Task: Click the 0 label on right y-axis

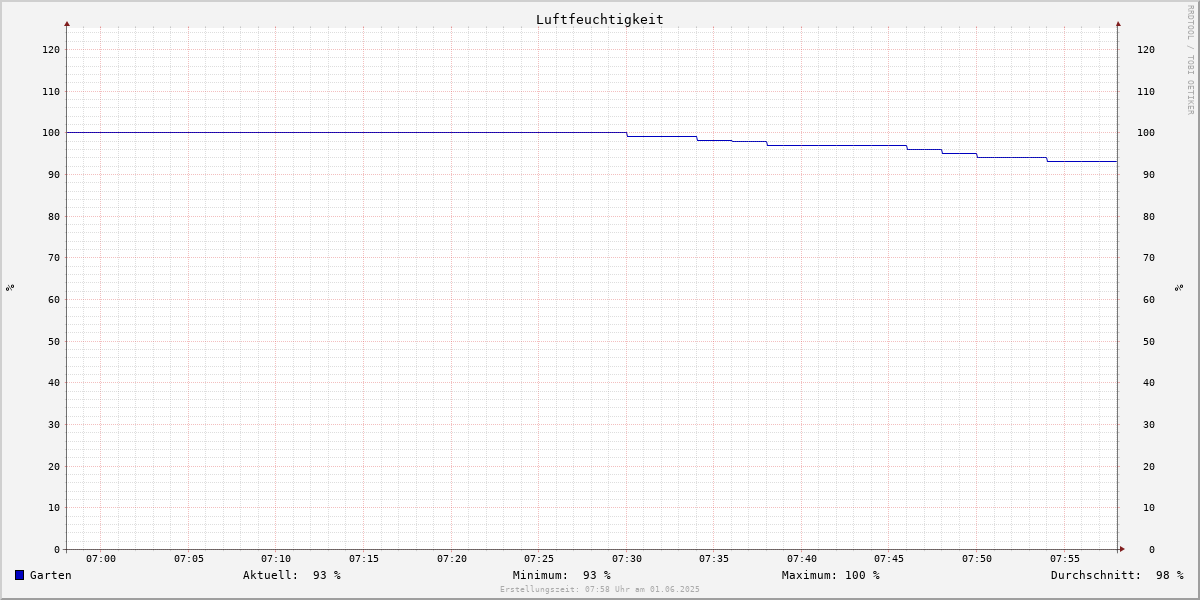Action: click(x=1152, y=549)
